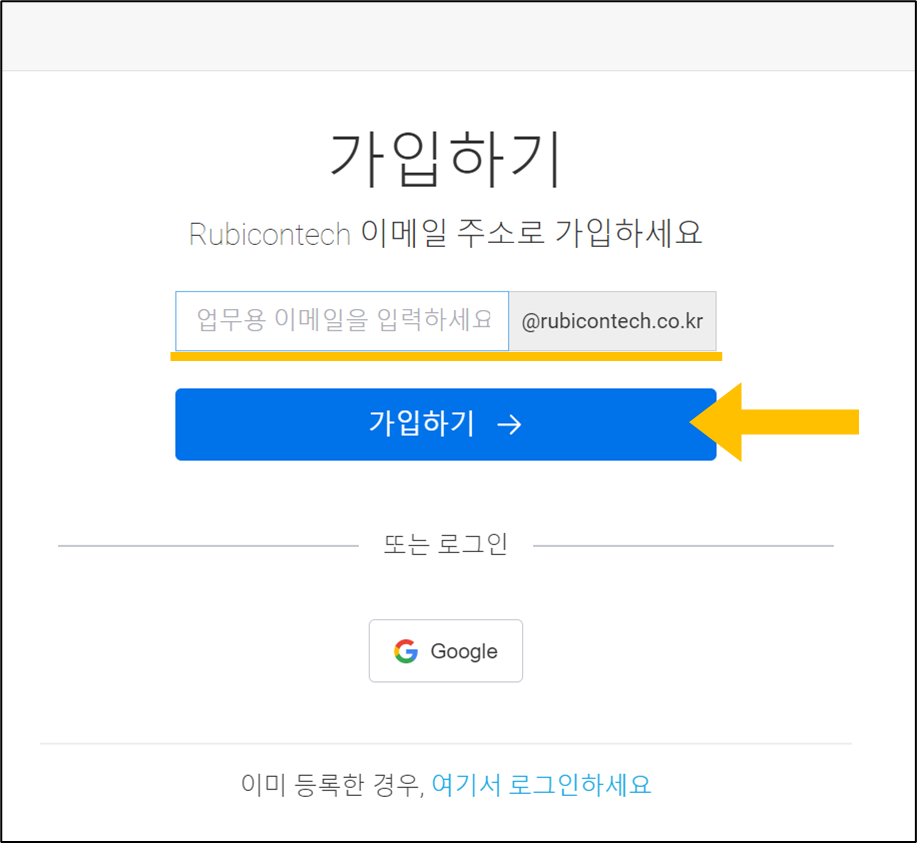Viewport: 917px width, 843px height.
Task: Click the right arrow icon in 가입하기 button
Action: coord(509,425)
